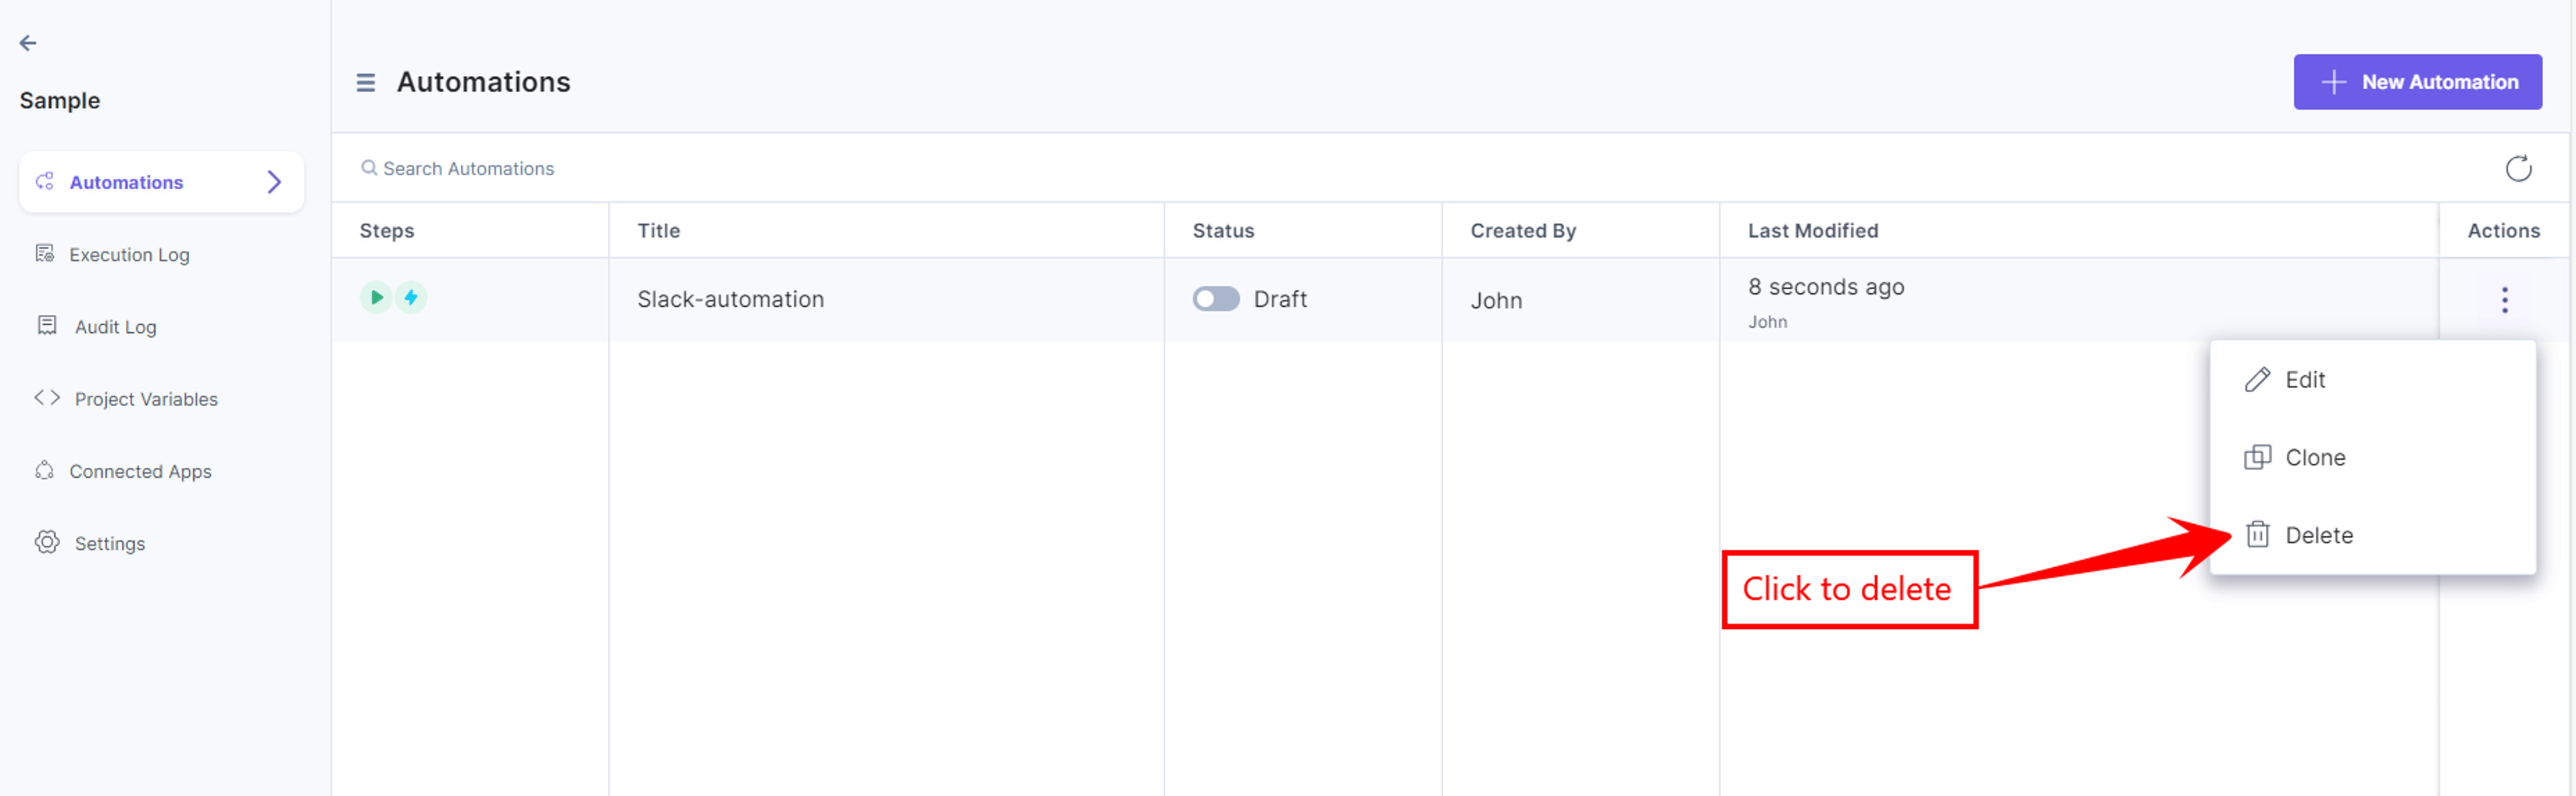Click the New Automation button
Image resolution: width=2576 pixels, height=796 pixels.
pos(2417,82)
